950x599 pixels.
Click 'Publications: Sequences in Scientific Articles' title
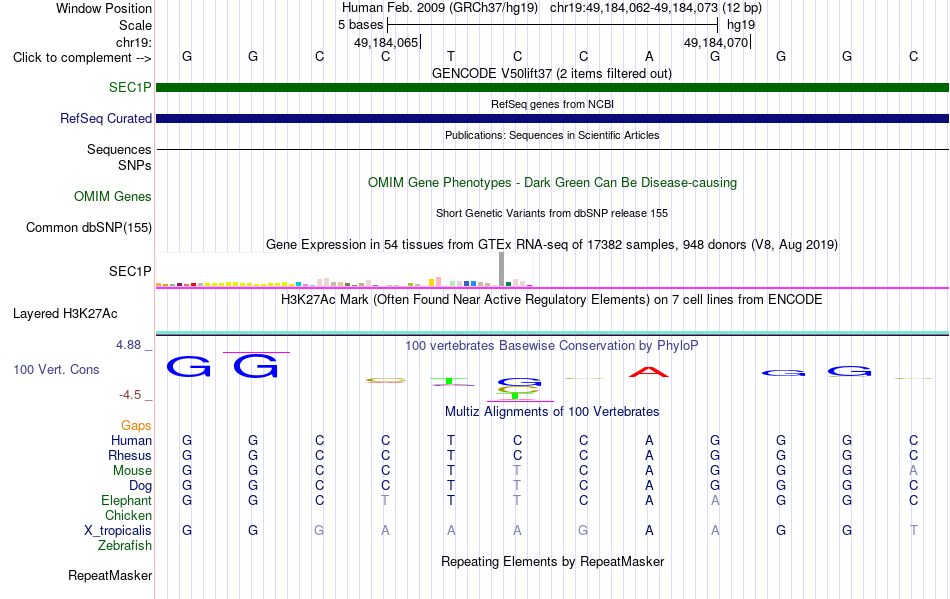pos(552,135)
